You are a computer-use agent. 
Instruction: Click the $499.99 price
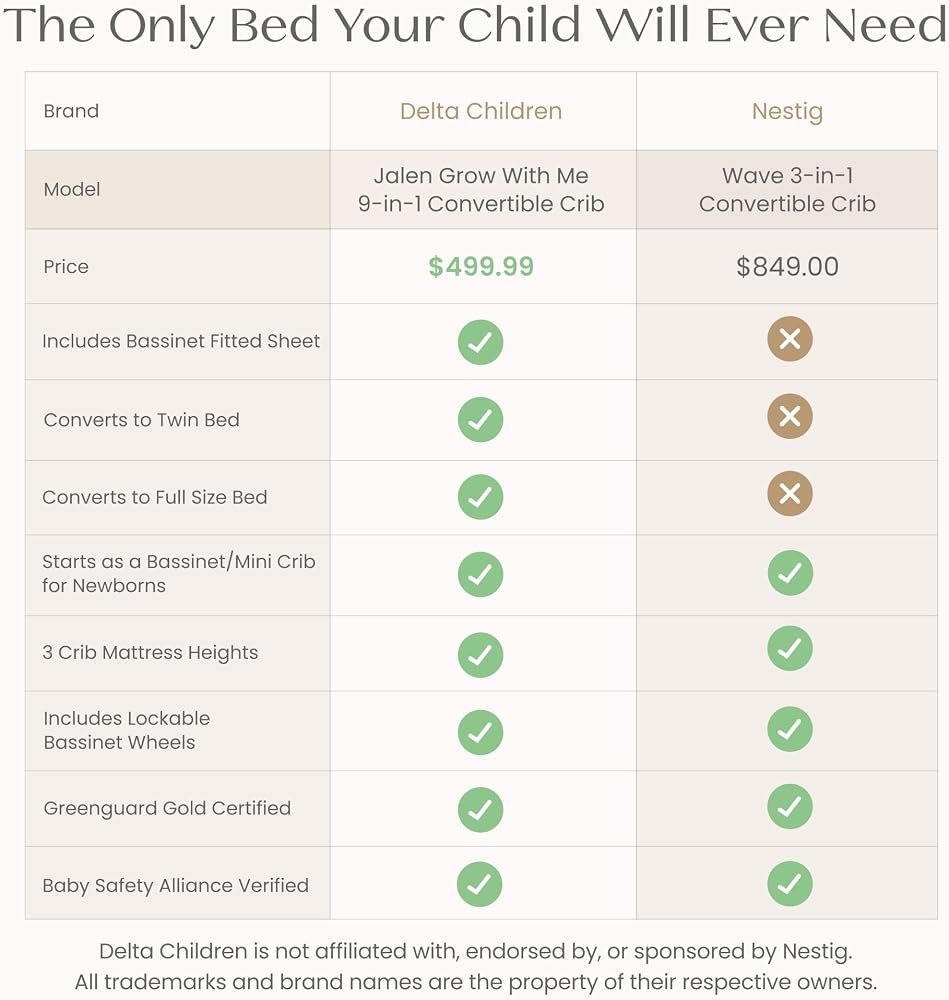click(481, 266)
